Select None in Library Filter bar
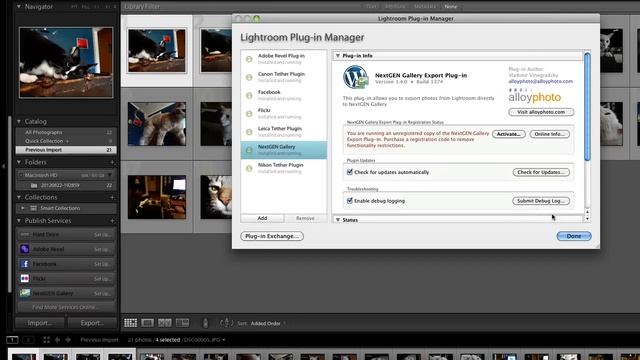Viewport: 640px width, 360px height. click(x=451, y=7)
